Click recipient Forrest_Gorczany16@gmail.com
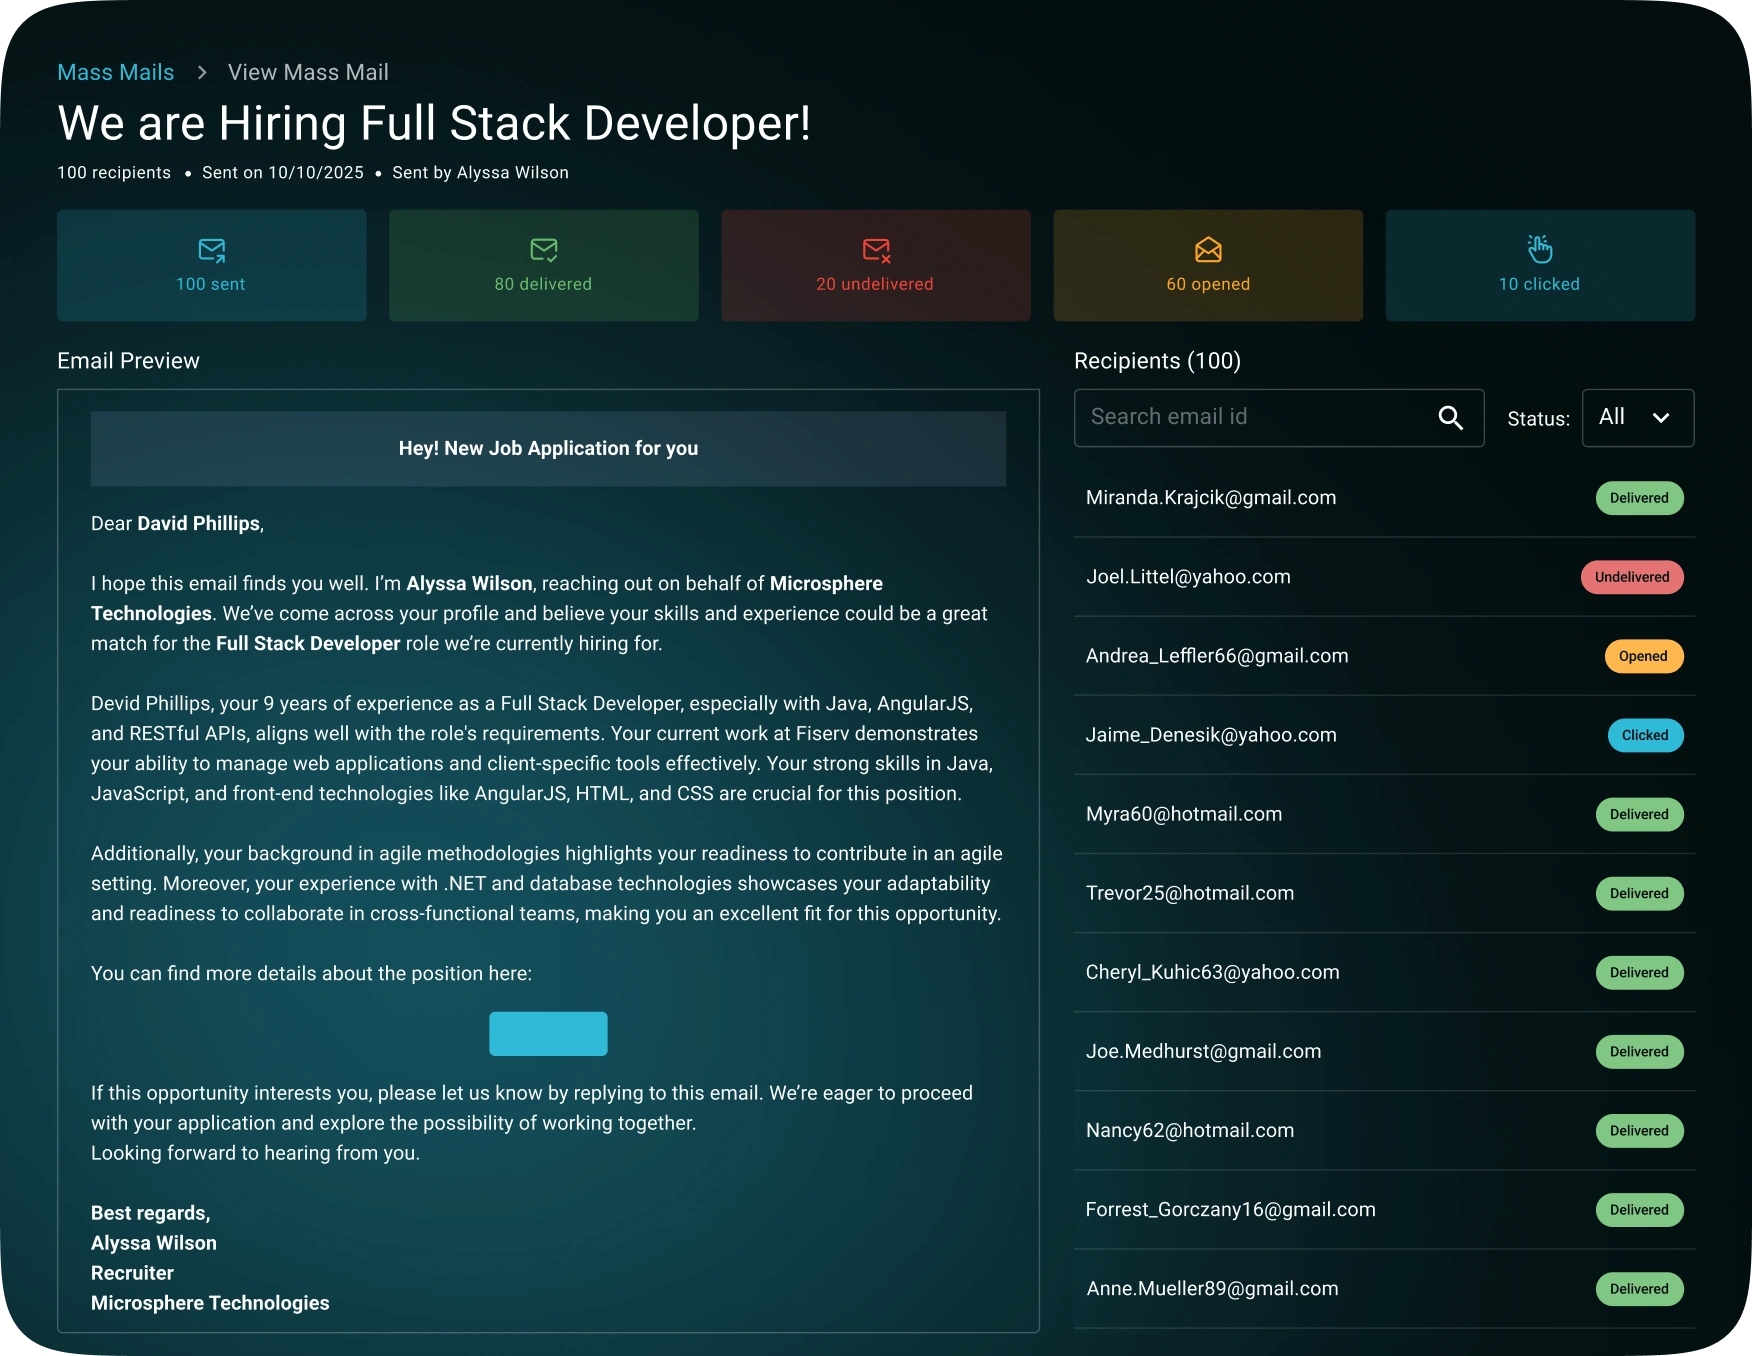The image size is (1752, 1356). point(1231,1209)
